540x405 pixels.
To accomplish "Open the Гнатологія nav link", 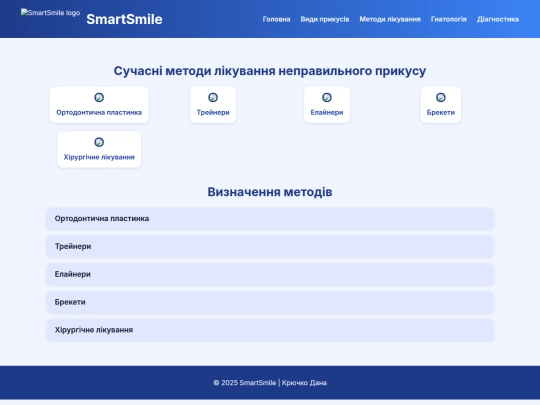I will [x=448, y=19].
